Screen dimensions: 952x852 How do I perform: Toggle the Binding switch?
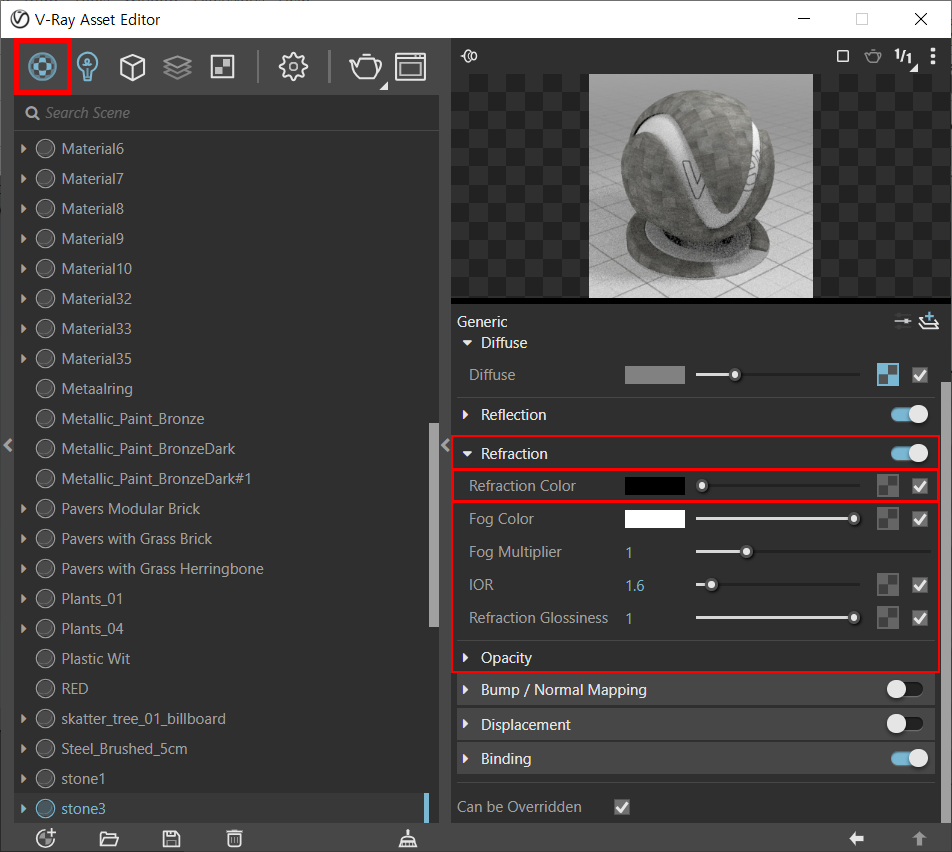[910, 758]
